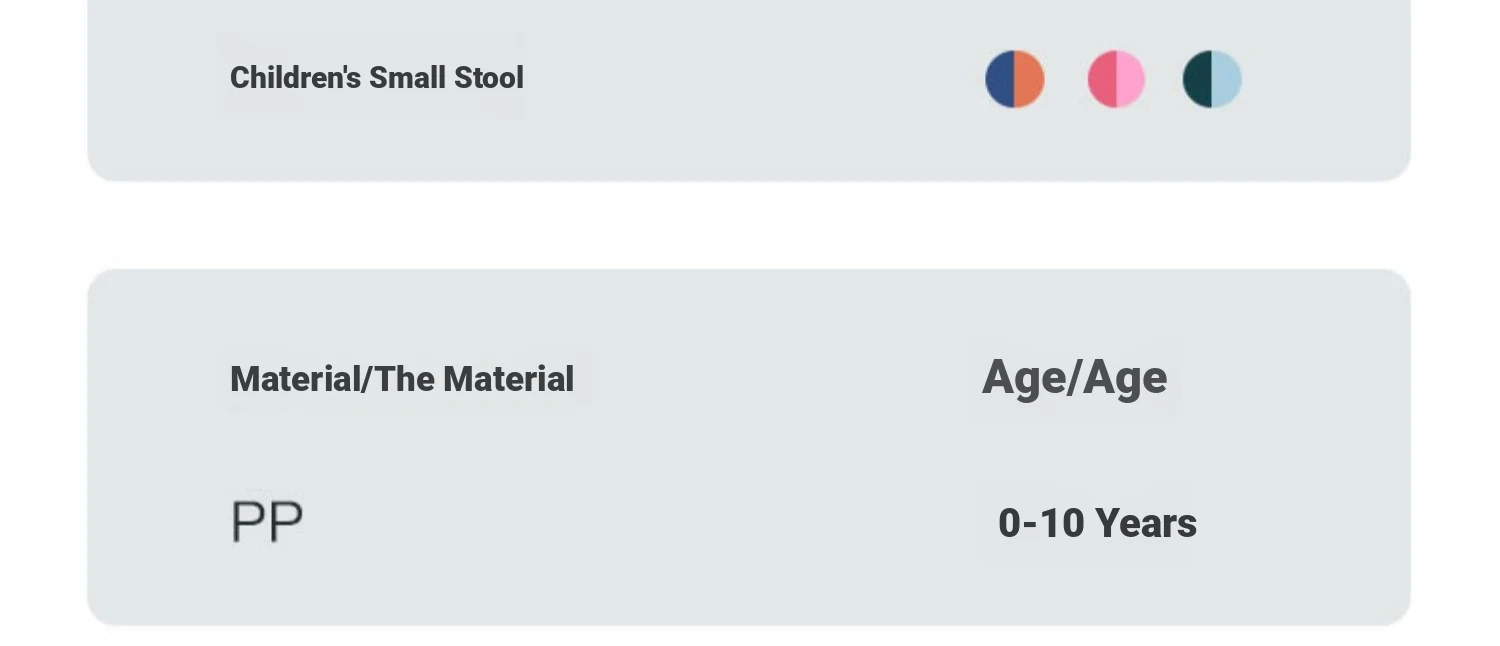Pick the dark teal and light blue swatch
This screenshot has height=646, width=1500.
[x=1212, y=79]
